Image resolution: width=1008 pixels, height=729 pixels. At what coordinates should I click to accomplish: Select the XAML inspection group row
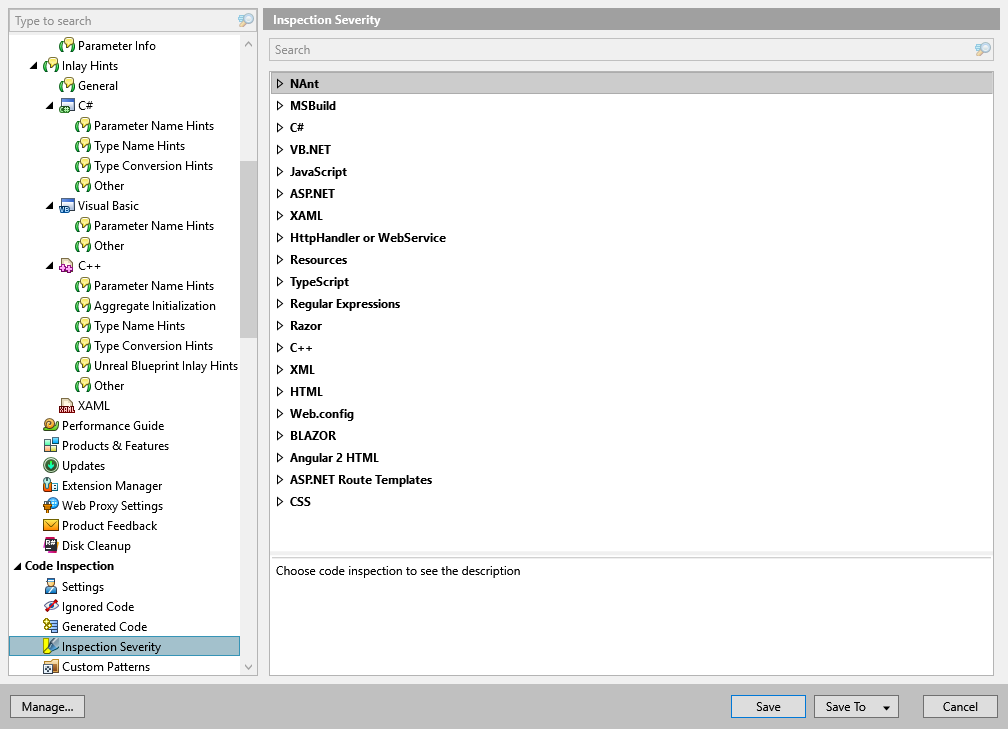coord(631,215)
